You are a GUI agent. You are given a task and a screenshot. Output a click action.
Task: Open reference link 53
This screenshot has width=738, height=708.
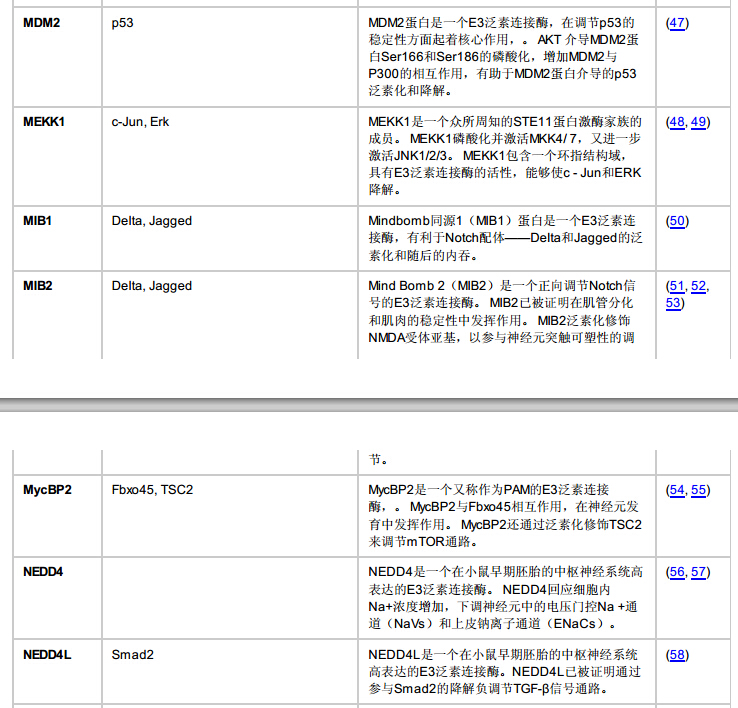coord(673,303)
